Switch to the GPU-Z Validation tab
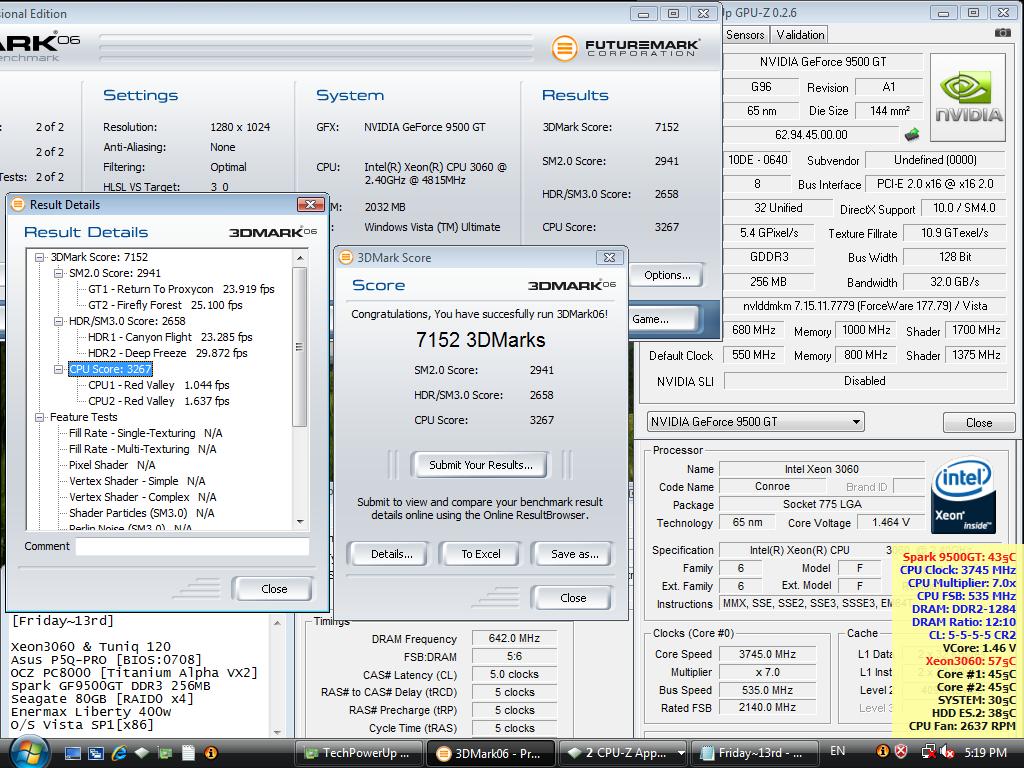Image resolution: width=1024 pixels, height=768 pixels. (800, 35)
